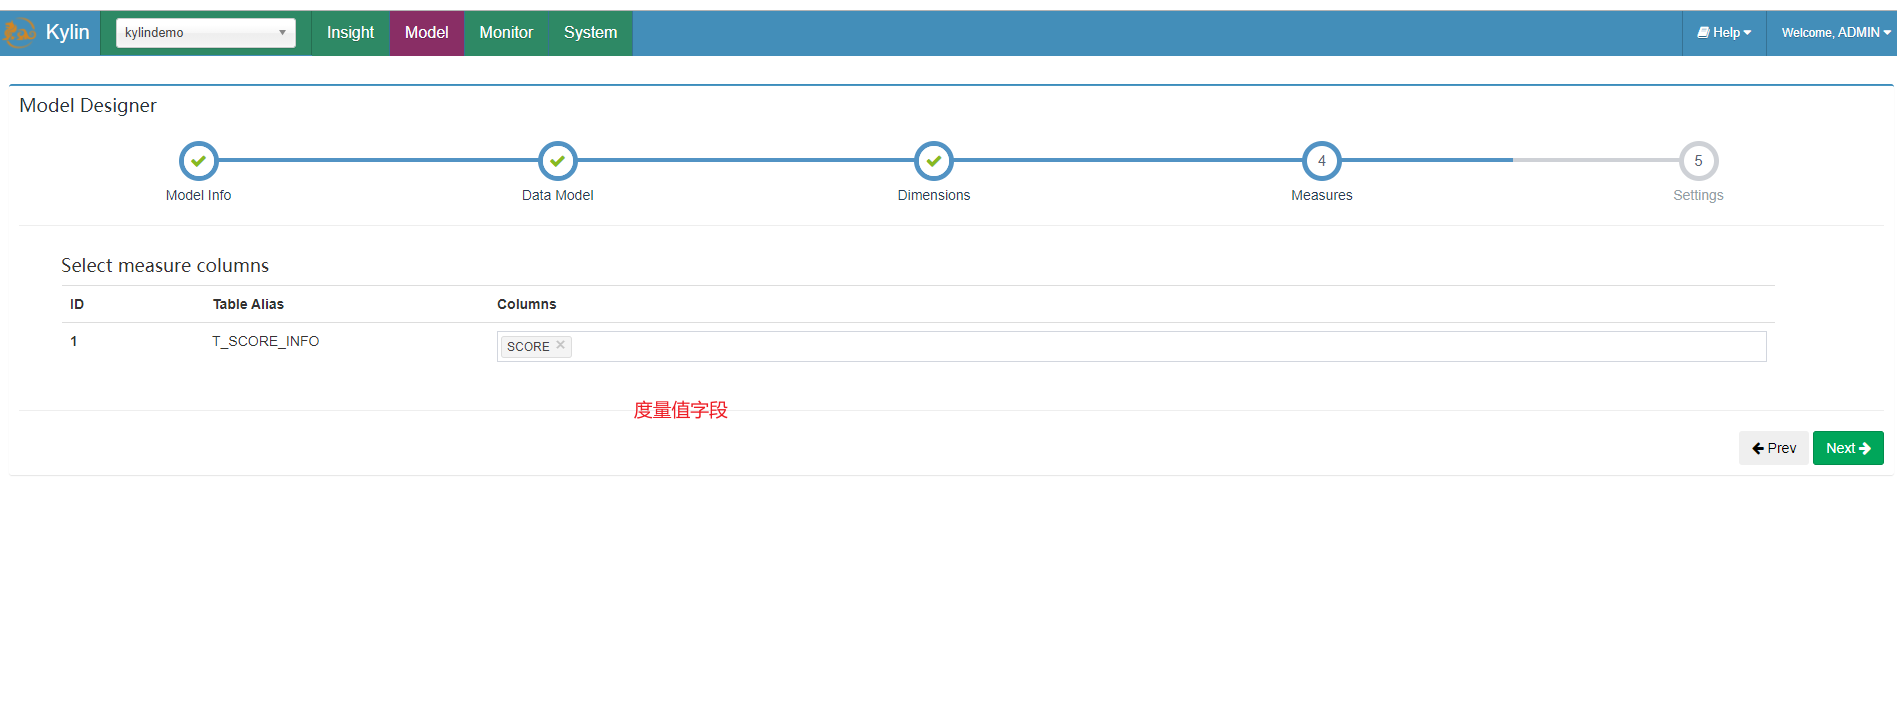Click the Model Designer heading

pos(88,105)
